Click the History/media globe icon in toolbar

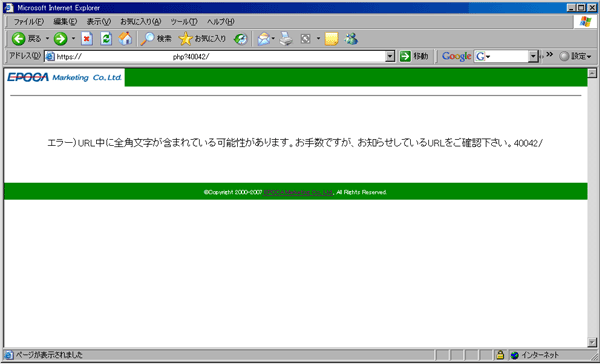[x=241, y=39]
